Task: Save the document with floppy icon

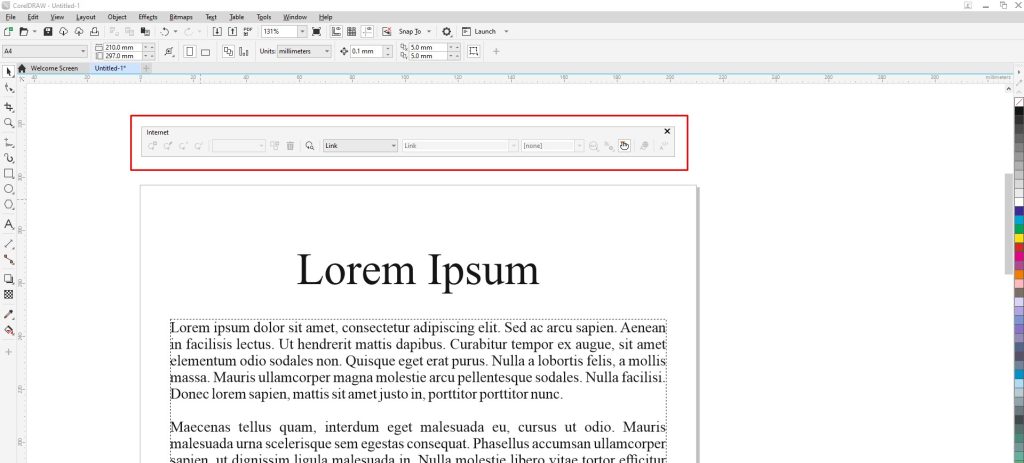Action: (x=48, y=31)
